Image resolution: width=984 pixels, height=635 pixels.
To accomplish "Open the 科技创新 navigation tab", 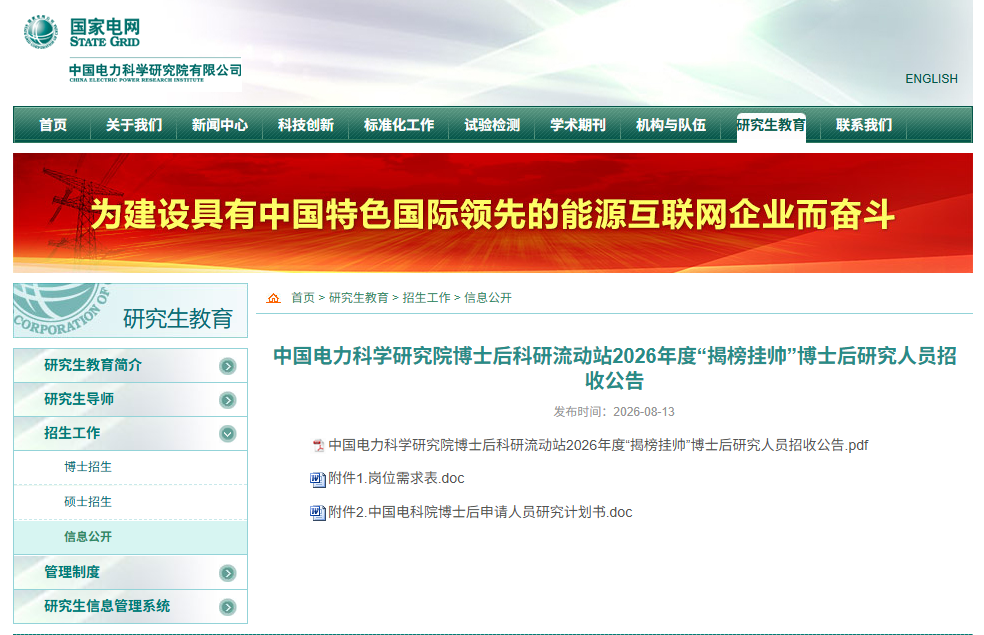I will [306, 125].
